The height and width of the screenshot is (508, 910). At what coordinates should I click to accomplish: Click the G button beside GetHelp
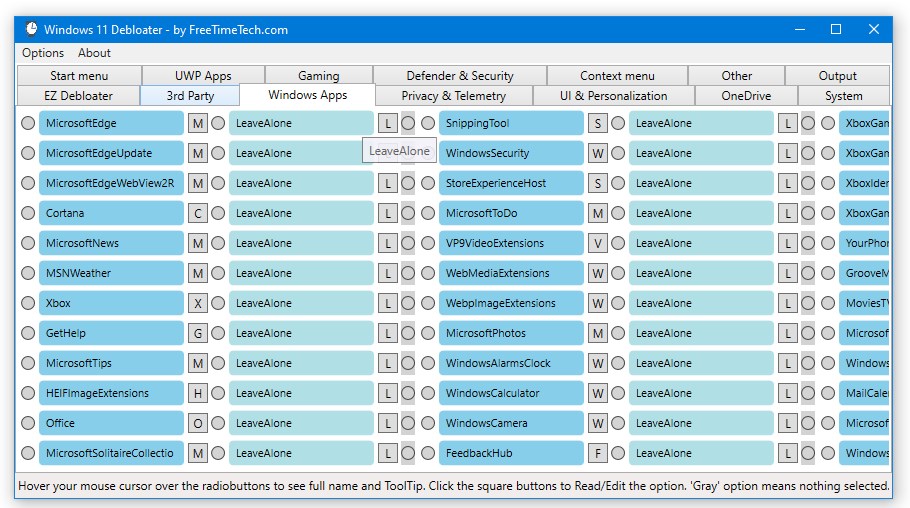coord(198,333)
